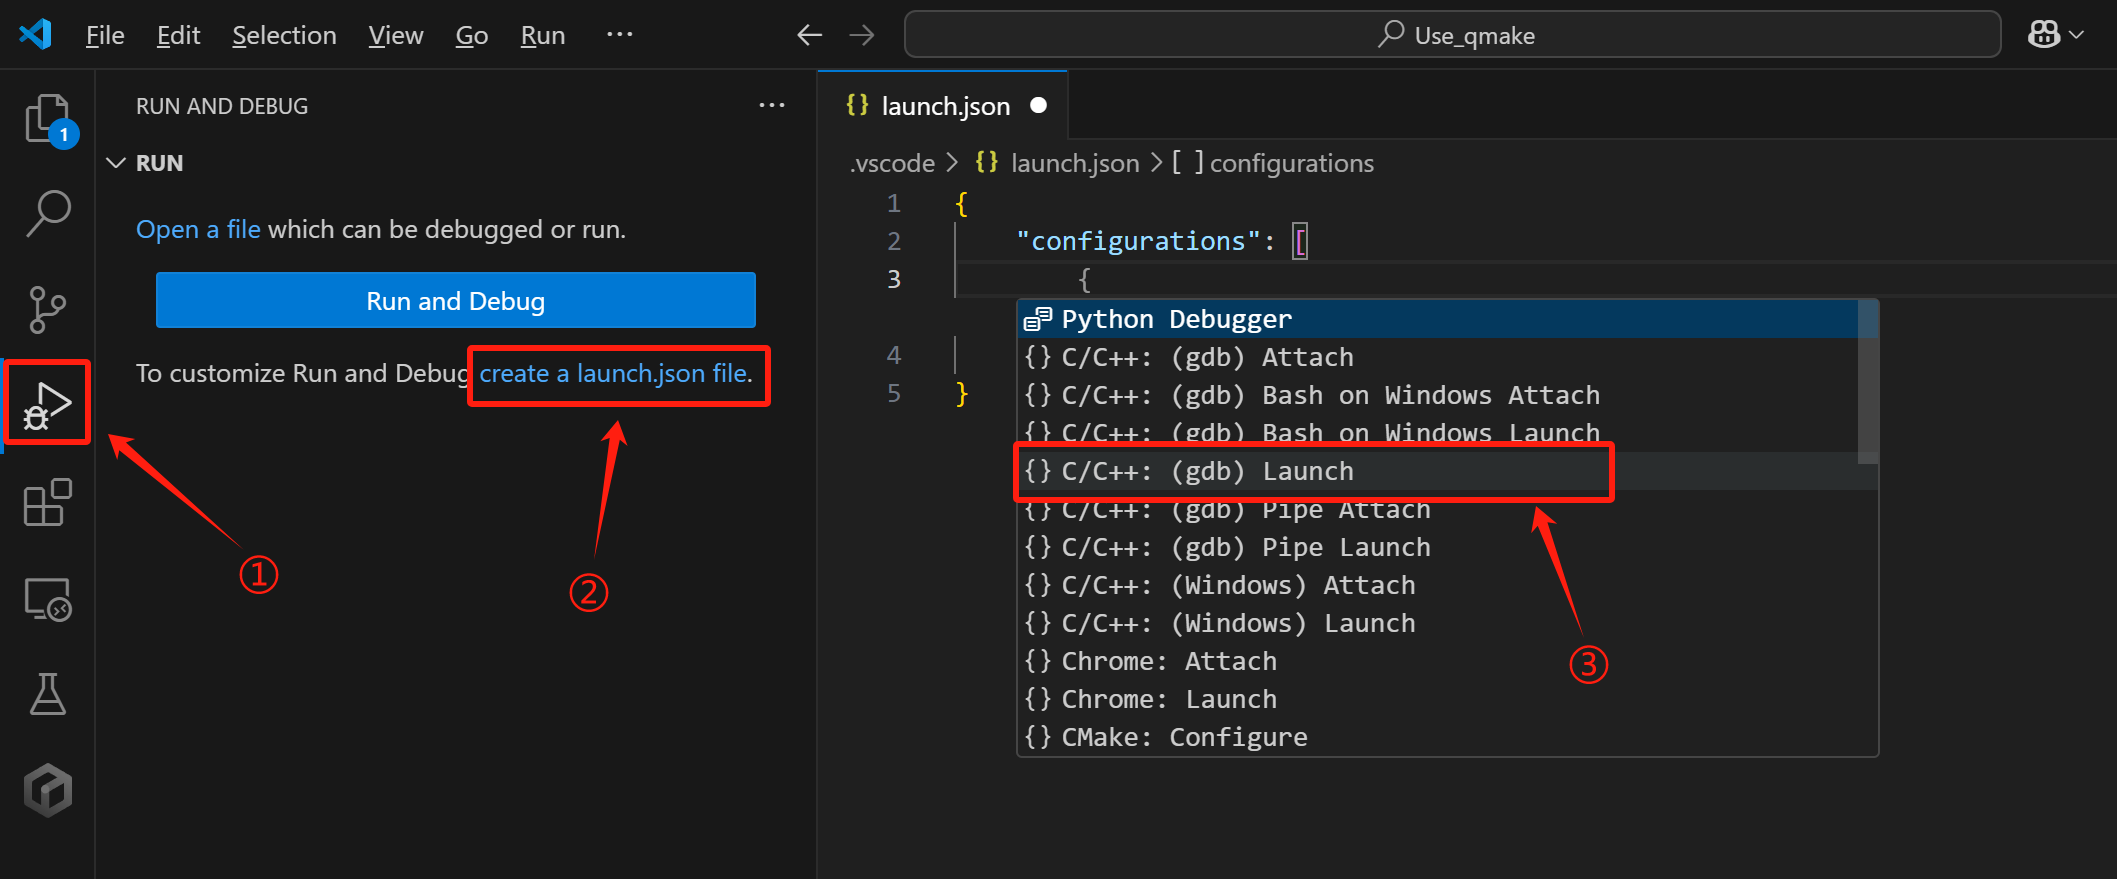This screenshot has width=2117, height=879.
Task: Open the Explorer view in activity bar
Action: coord(47,119)
